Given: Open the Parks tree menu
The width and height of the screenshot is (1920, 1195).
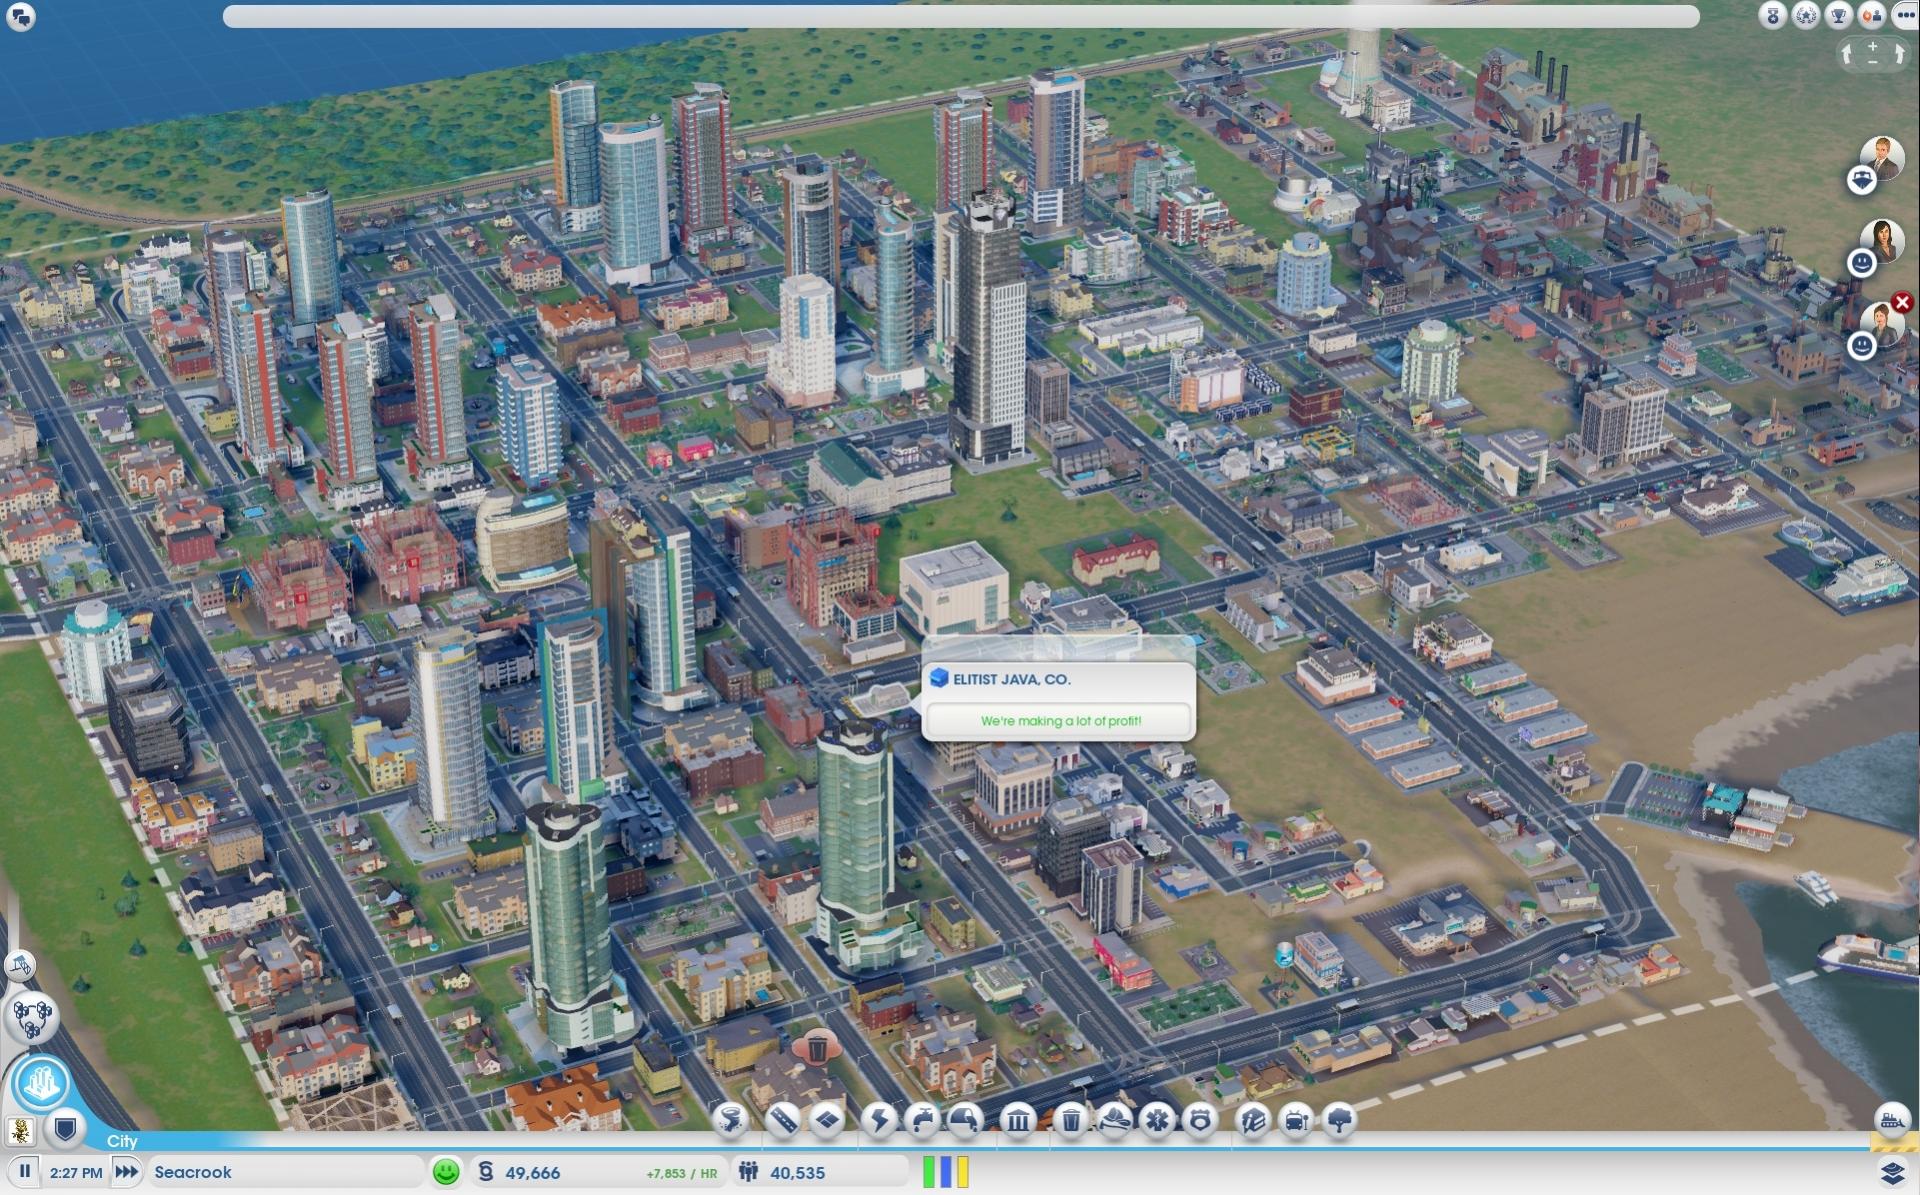Looking at the screenshot, I should click(x=1339, y=1120).
